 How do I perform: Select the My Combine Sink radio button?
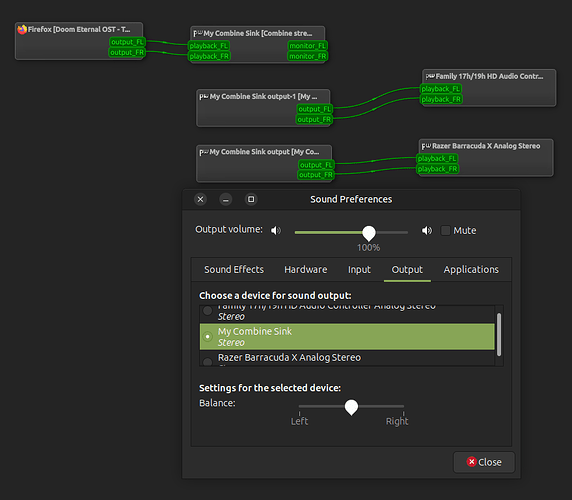click(208, 337)
